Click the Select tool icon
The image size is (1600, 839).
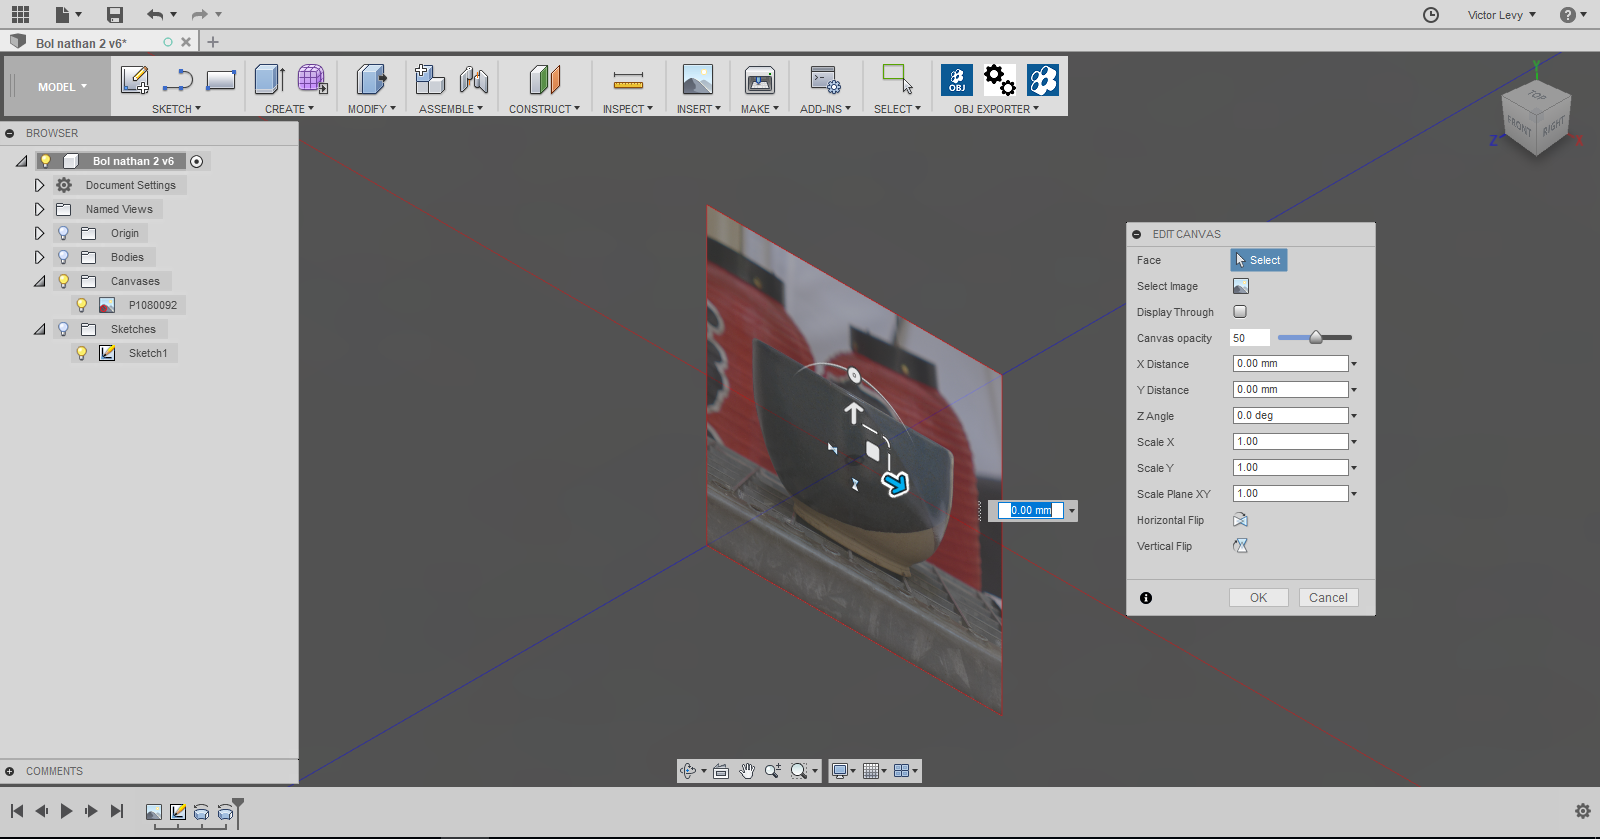(897, 79)
